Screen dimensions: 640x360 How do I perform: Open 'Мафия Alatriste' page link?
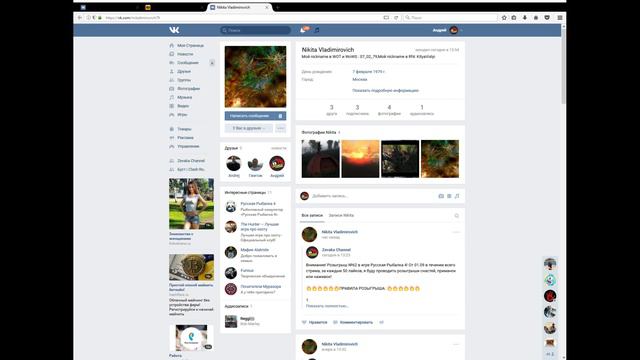tap(255, 250)
